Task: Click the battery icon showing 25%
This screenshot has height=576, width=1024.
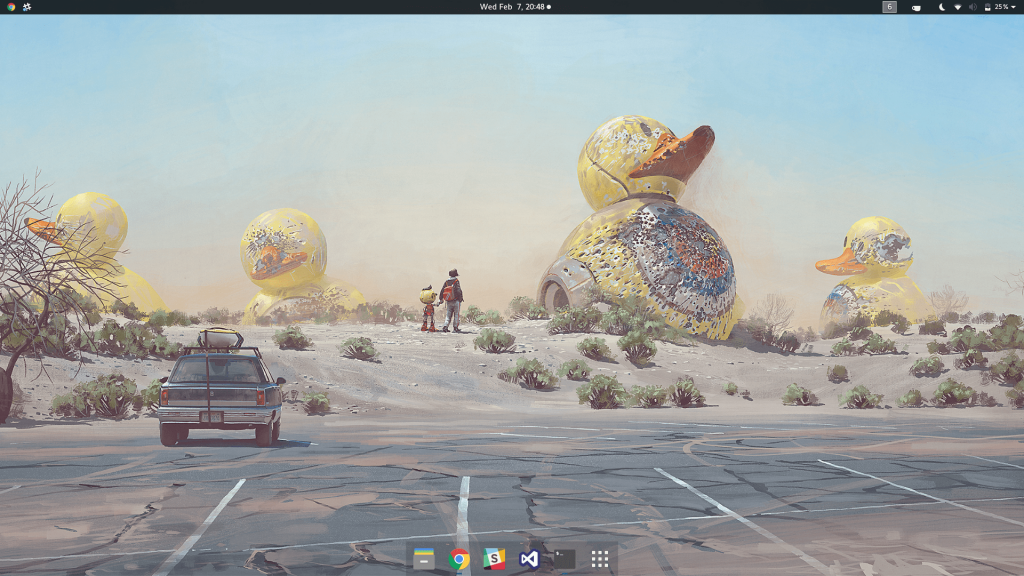Action: click(987, 7)
